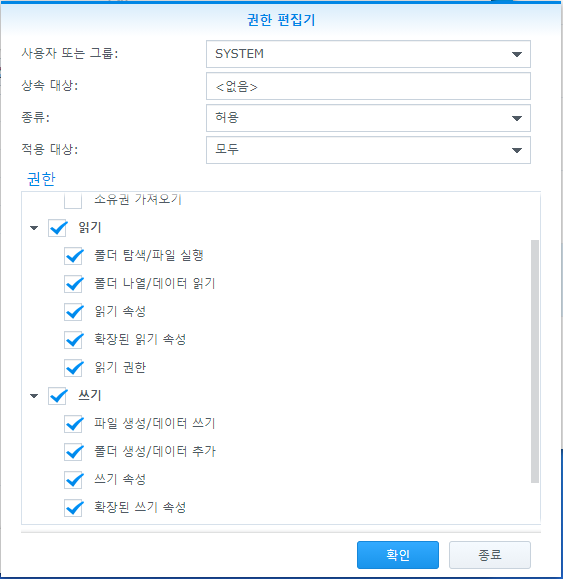Image resolution: width=563 pixels, height=579 pixels.
Task: Uncheck 폴더 탐색/파일 실행 checkbox
Action: pos(73,256)
